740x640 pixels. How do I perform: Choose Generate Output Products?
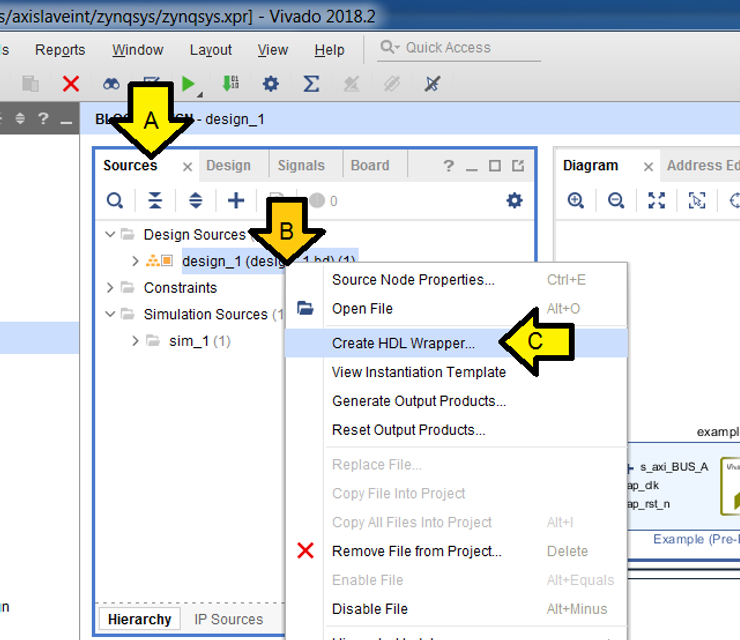[x=456, y=401]
